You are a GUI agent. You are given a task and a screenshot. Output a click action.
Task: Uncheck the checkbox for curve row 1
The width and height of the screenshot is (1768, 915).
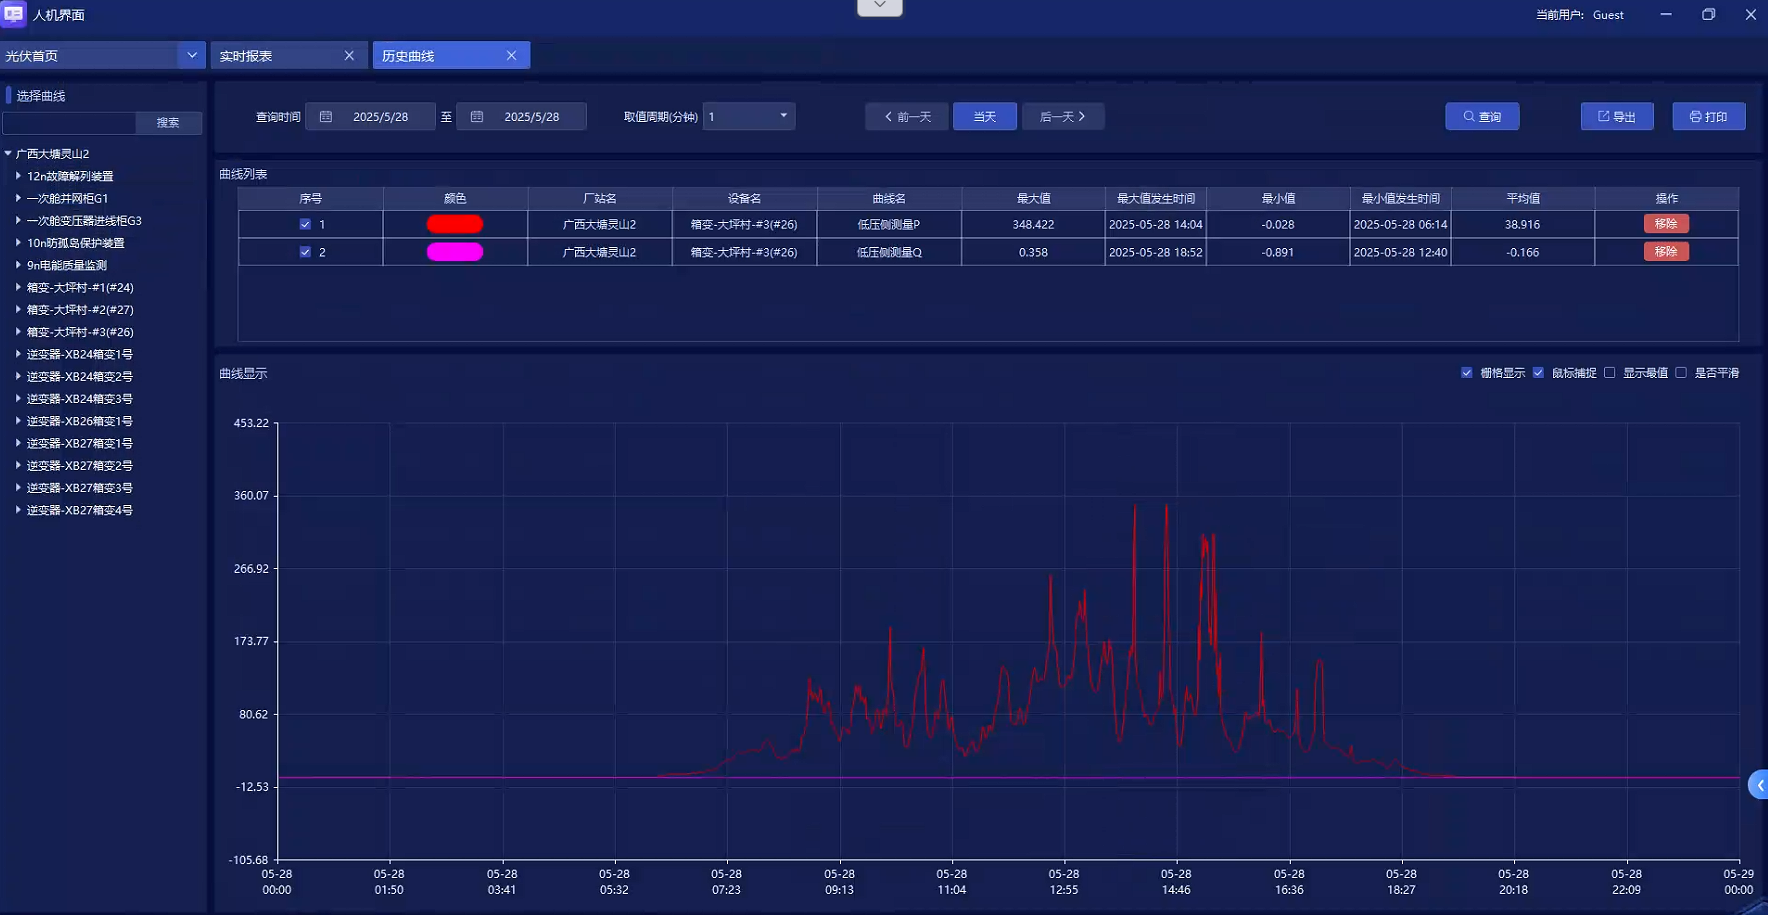click(x=305, y=225)
